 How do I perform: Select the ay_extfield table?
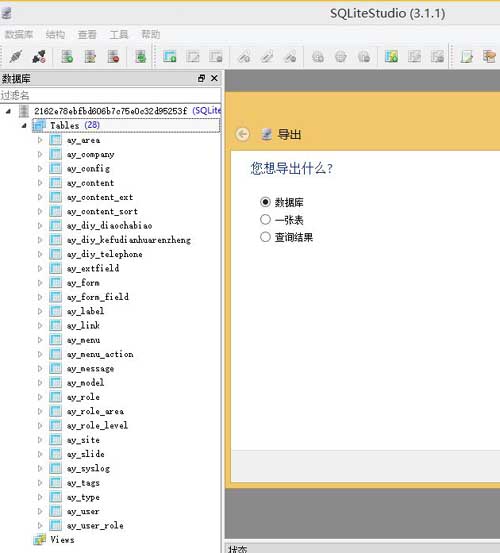[x=93, y=269]
